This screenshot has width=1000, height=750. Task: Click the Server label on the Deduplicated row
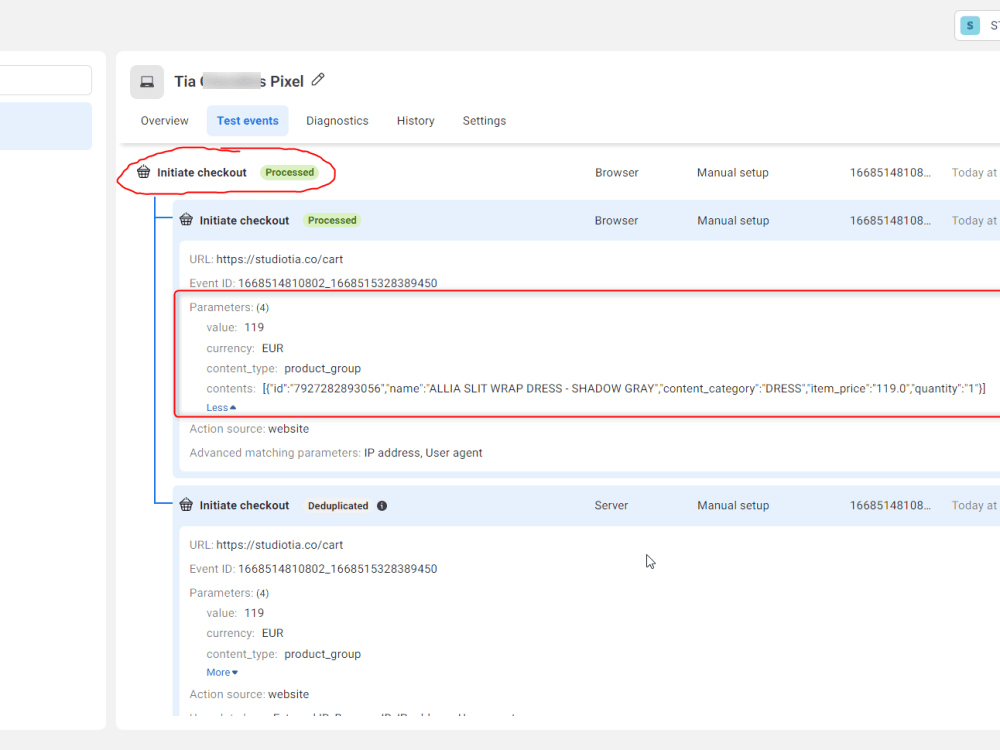(x=611, y=505)
